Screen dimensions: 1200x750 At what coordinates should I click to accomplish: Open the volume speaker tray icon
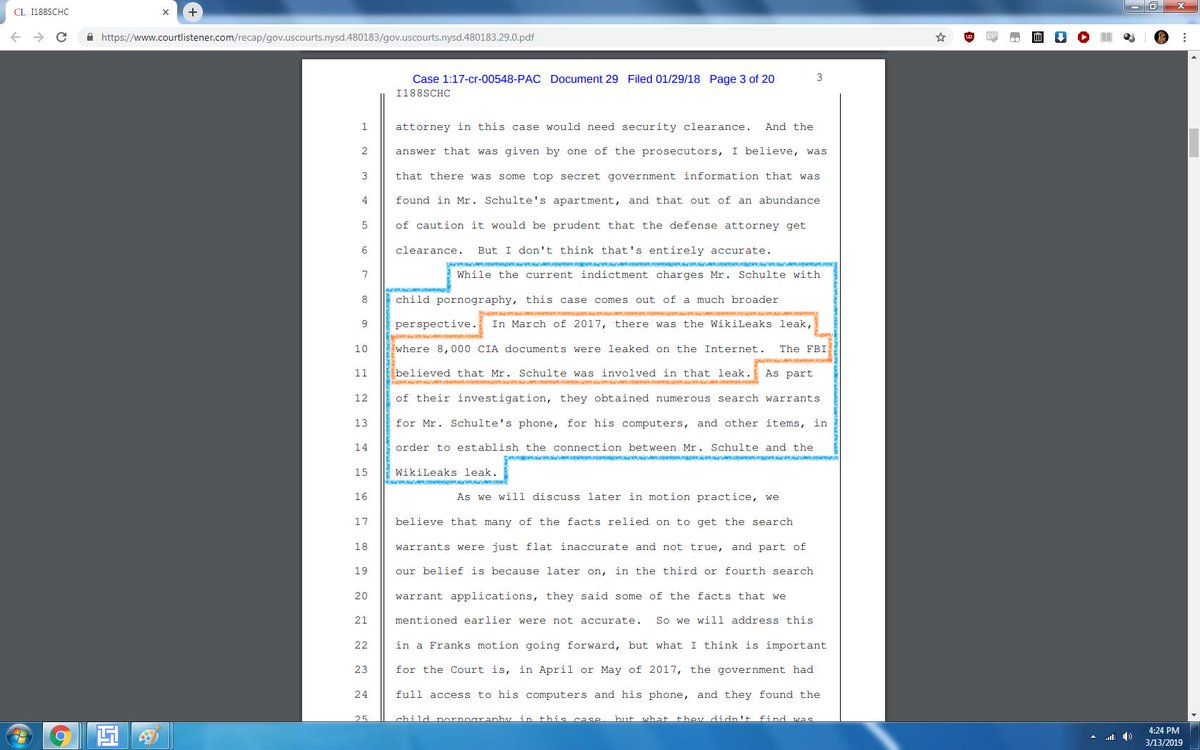[x=1129, y=737]
